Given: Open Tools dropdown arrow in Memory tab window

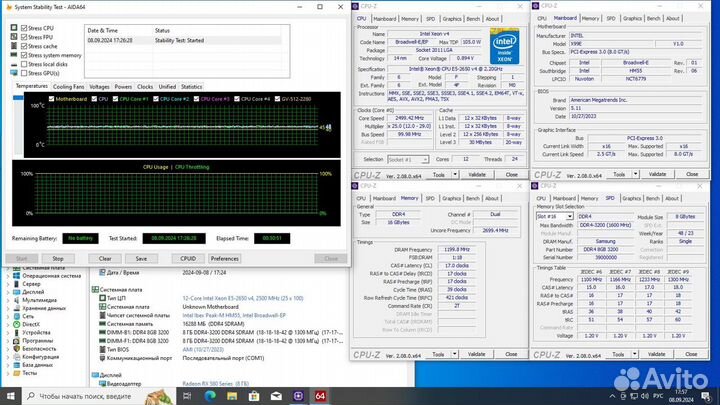Looking at the screenshot, I should [454, 354].
